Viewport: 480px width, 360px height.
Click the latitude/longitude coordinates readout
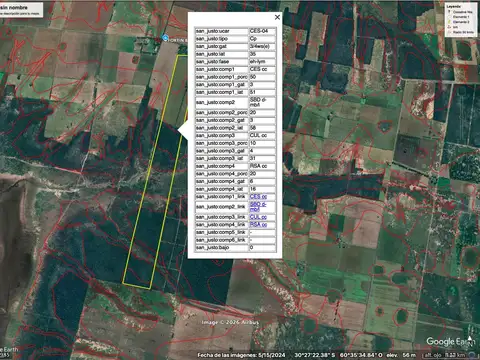(x=338, y=355)
